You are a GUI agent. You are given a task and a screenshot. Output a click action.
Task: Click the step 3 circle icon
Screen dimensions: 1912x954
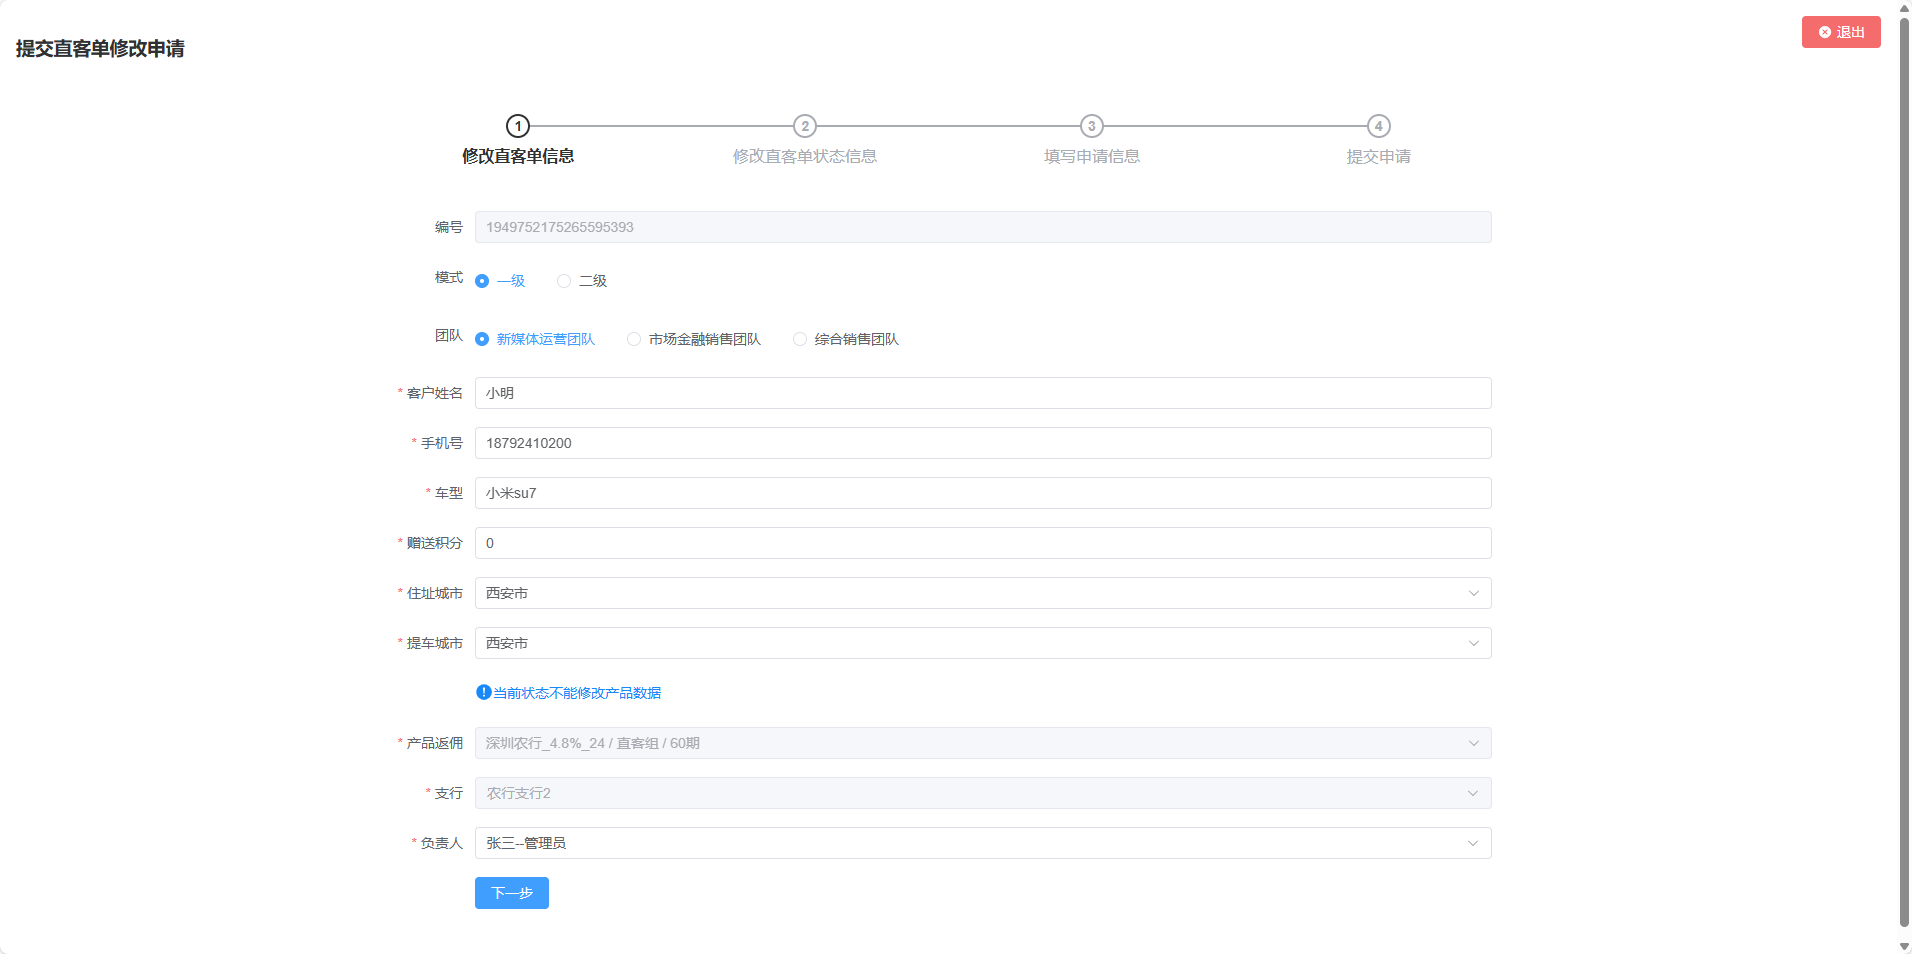[1092, 126]
